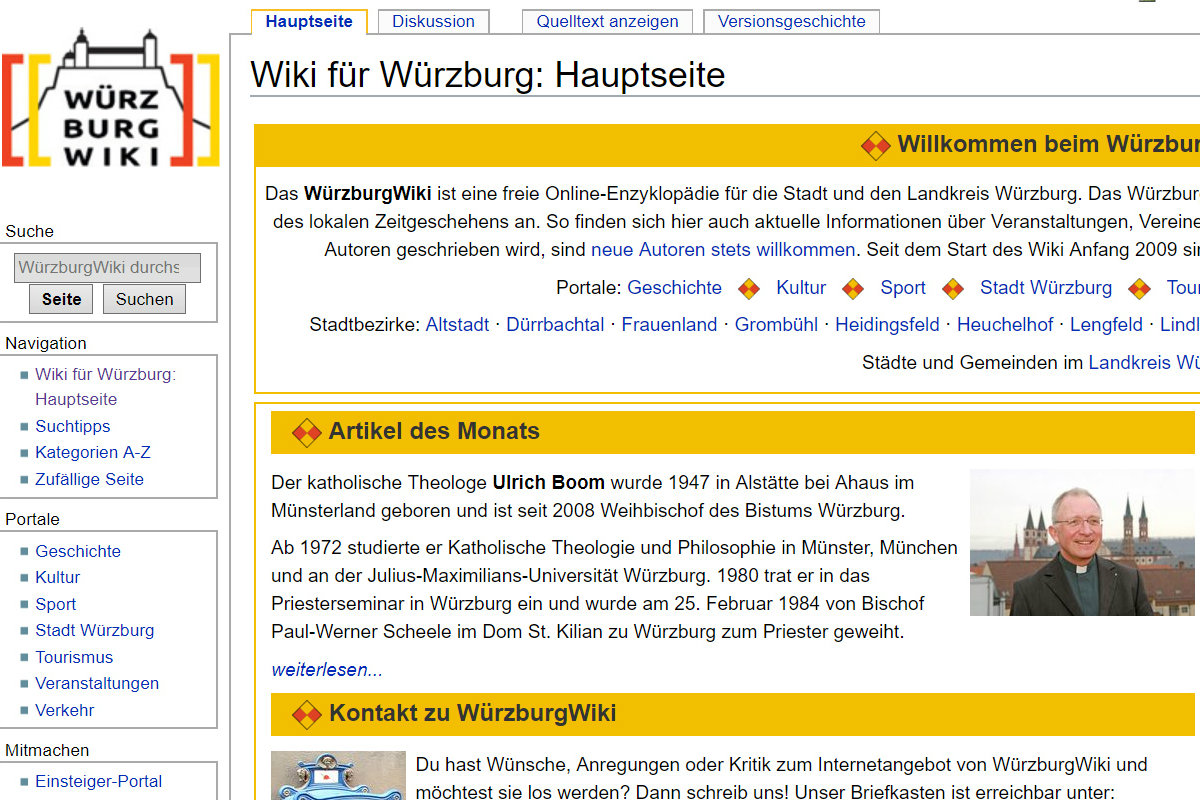Follow the 'neue Autoren stets willkommen' link
Viewport: 1200px width, 800px height.
pyautogui.click(x=723, y=249)
